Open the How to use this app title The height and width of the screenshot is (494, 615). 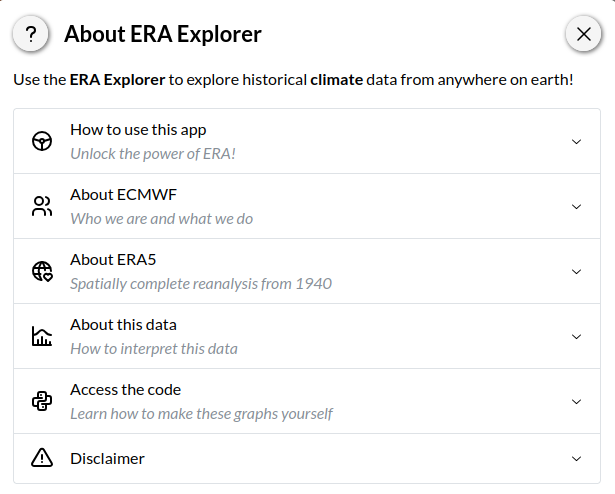point(138,130)
